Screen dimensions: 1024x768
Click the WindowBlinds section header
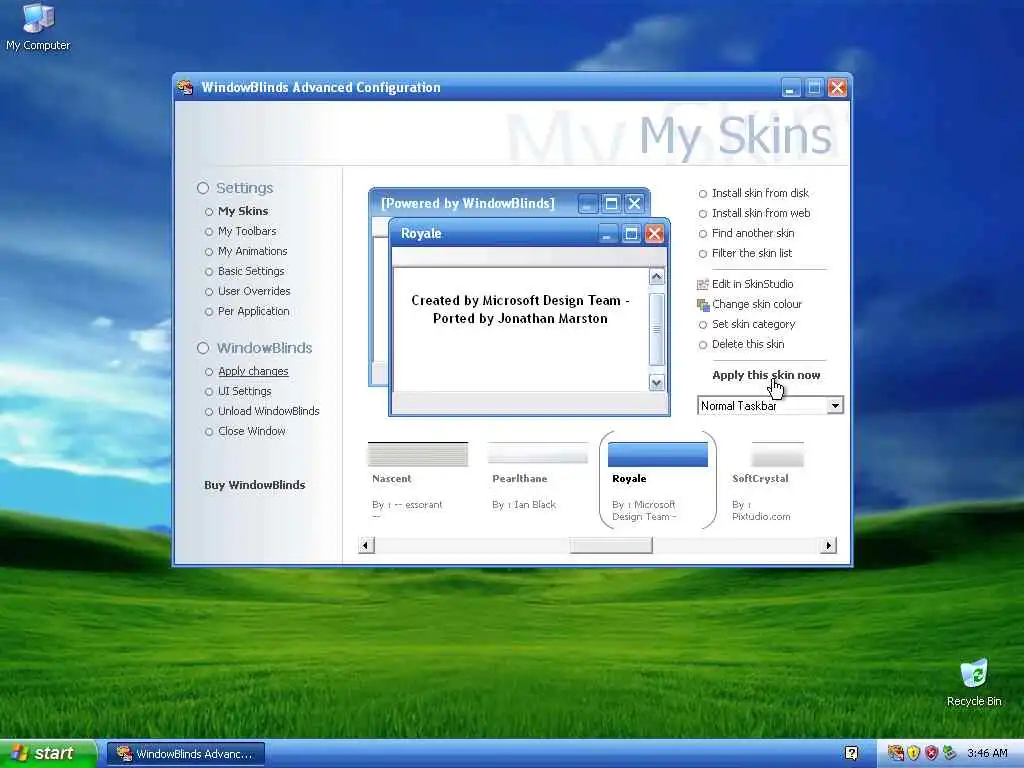click(264, 348)
